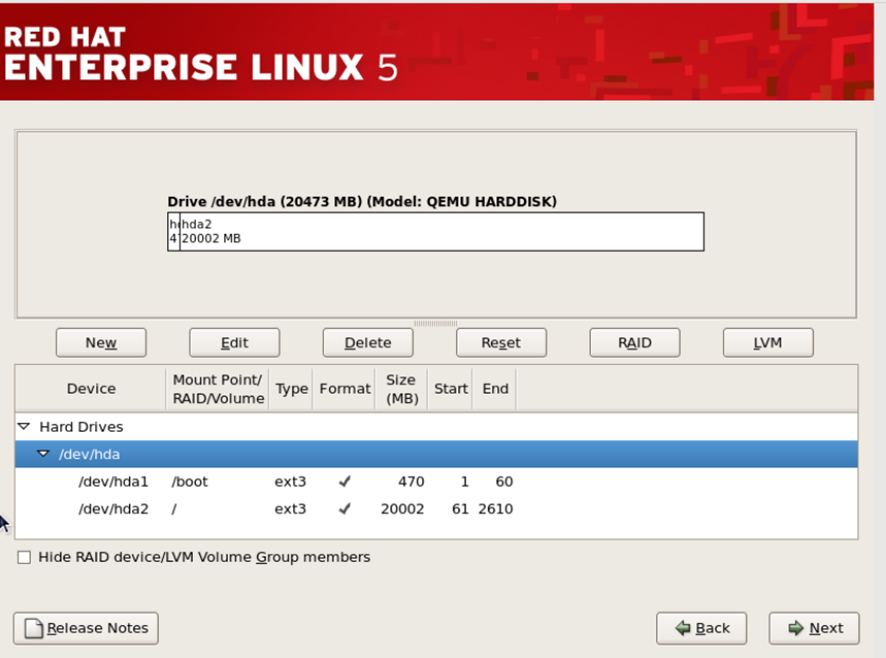Click the Back button label
Screen dimensions: 886x658
(x=713, y=628)
